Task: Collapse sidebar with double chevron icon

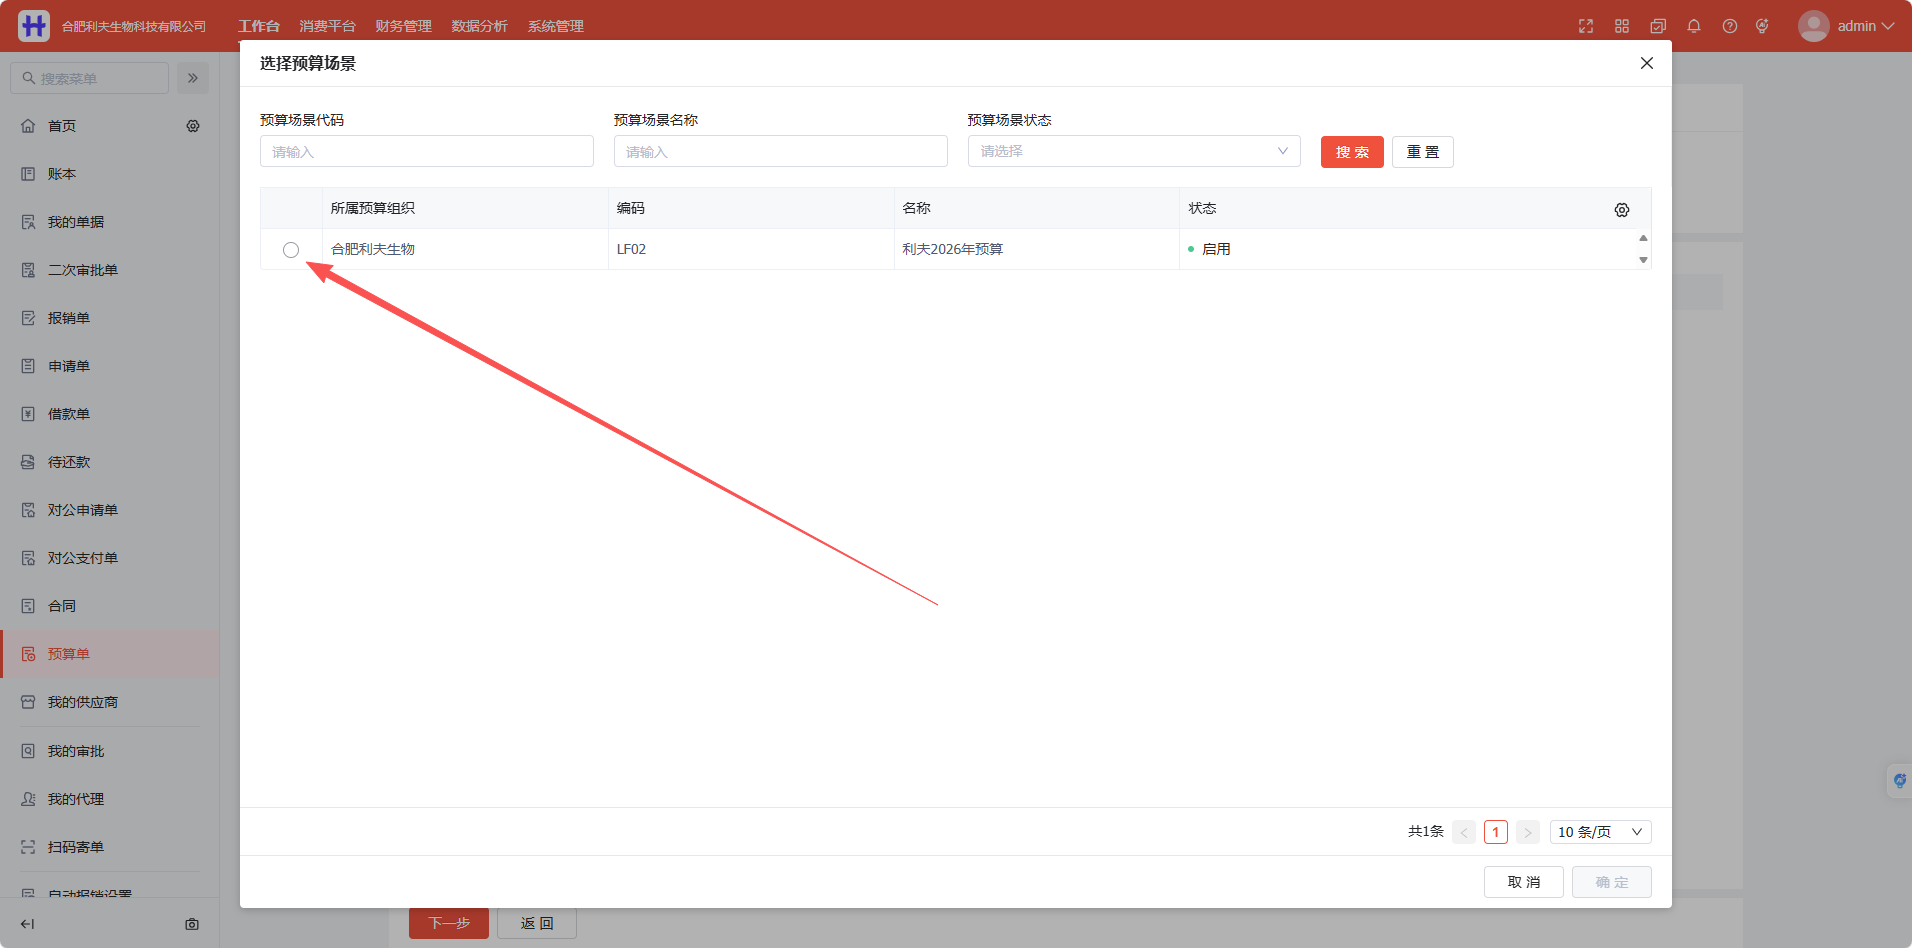Action: (193, 78)
